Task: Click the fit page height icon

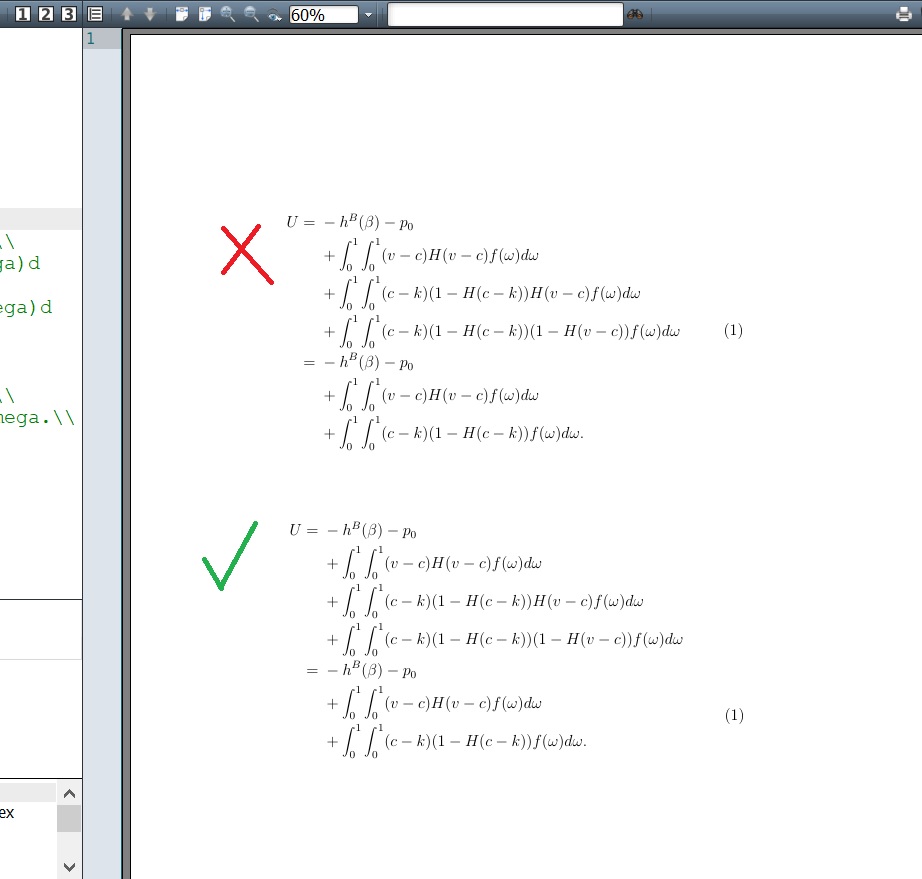Action: 205,14
